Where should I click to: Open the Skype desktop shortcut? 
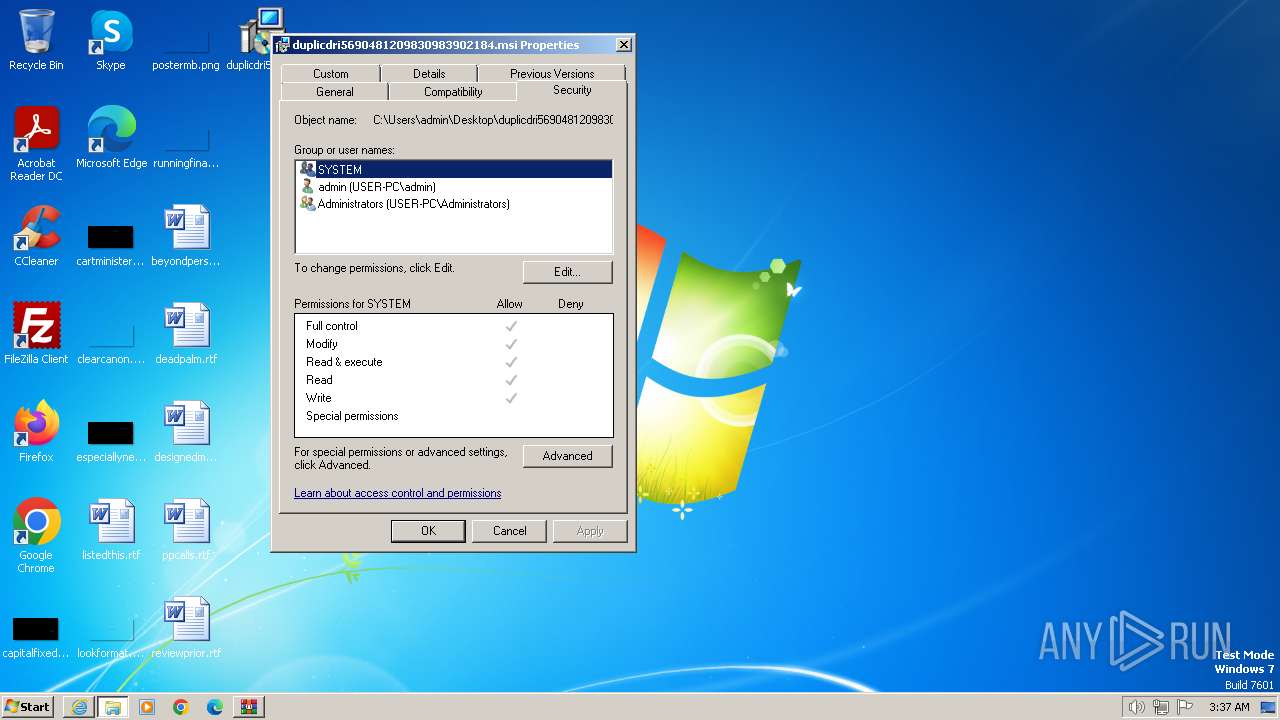pos(110,40)
